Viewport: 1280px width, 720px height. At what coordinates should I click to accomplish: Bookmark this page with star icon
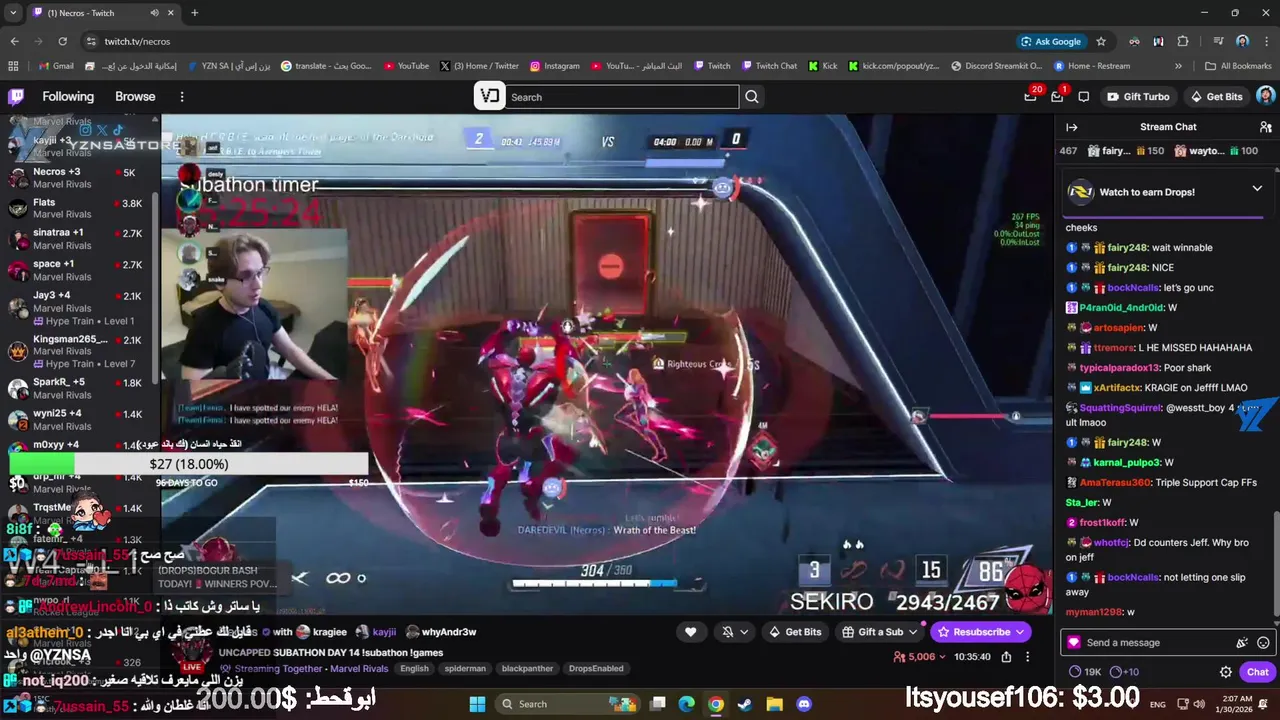pyautogui.click(x=1101, y=41)
